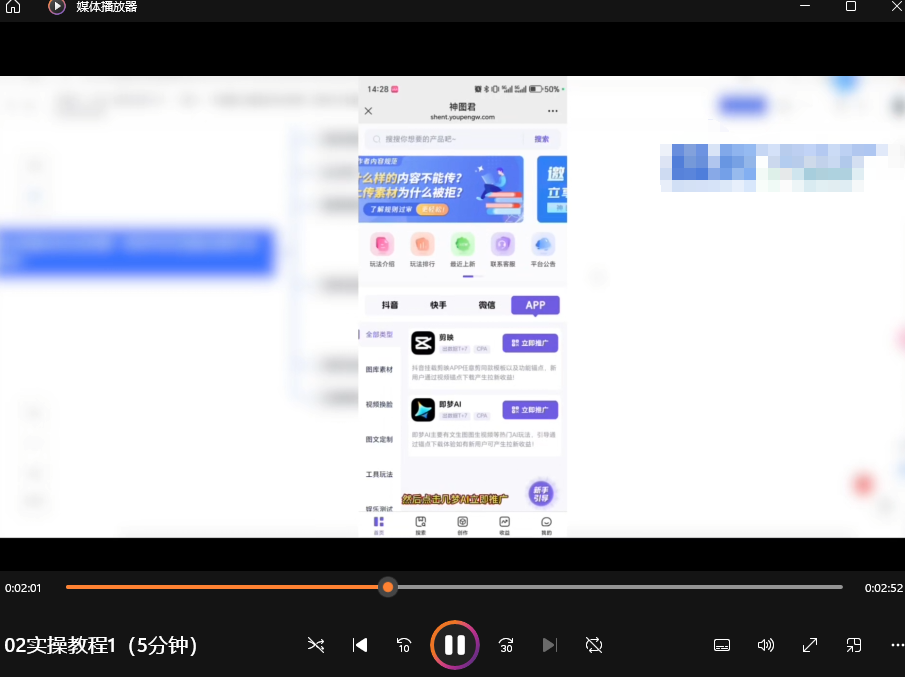Select 工具玩法 category in sidebar

[x=379, y=474]
